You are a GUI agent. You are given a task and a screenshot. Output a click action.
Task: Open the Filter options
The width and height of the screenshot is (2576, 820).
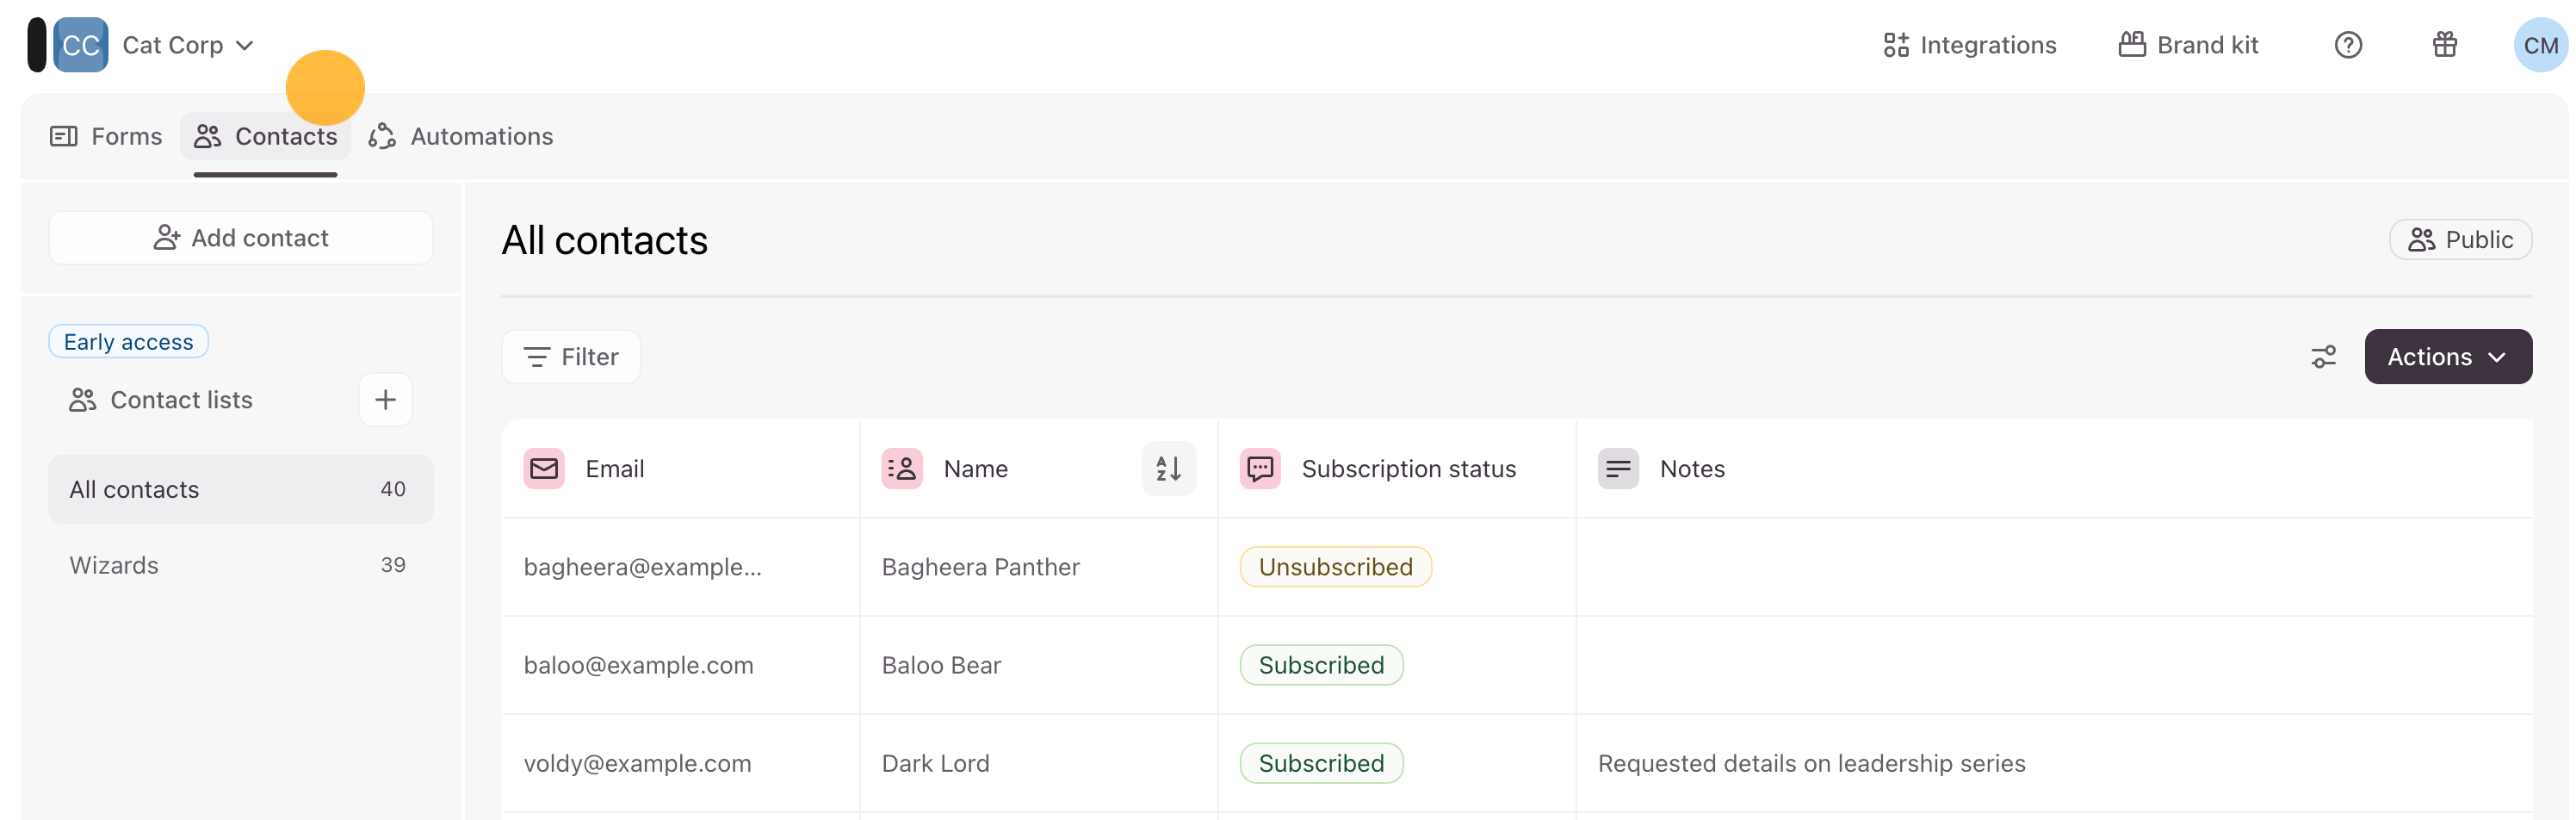pos(571,357)
